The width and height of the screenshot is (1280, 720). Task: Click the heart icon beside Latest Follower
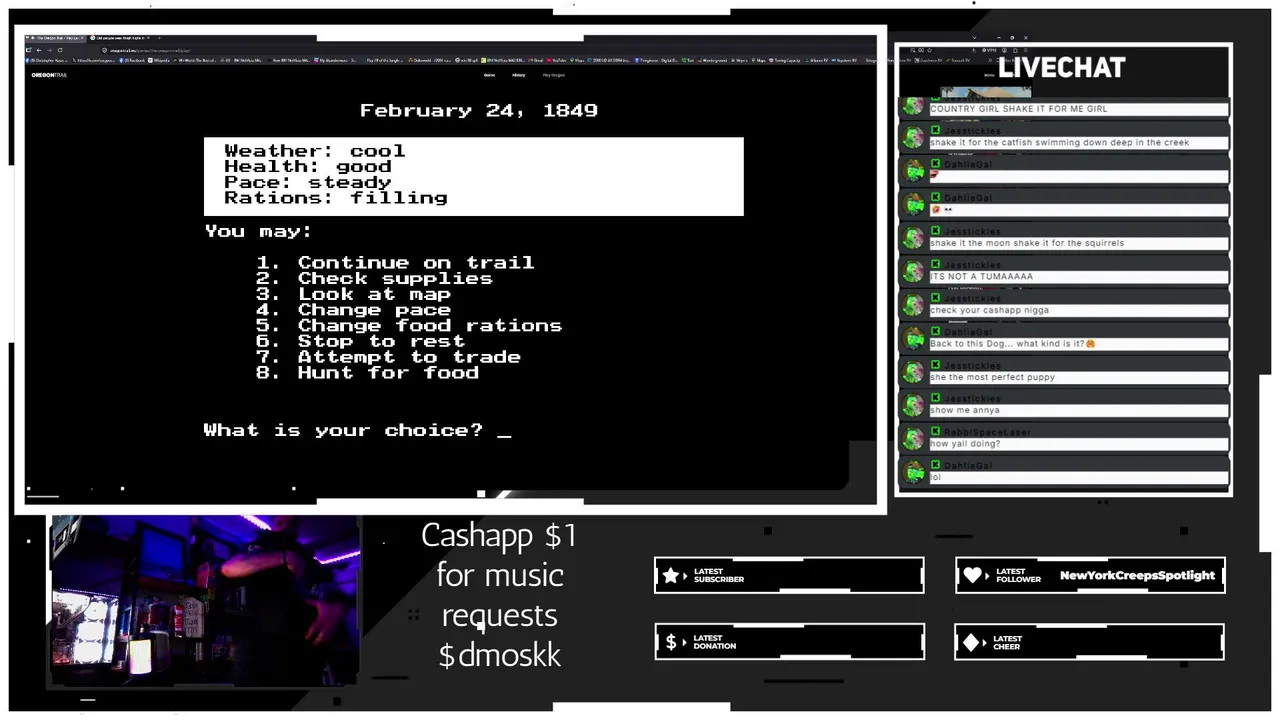973,575
